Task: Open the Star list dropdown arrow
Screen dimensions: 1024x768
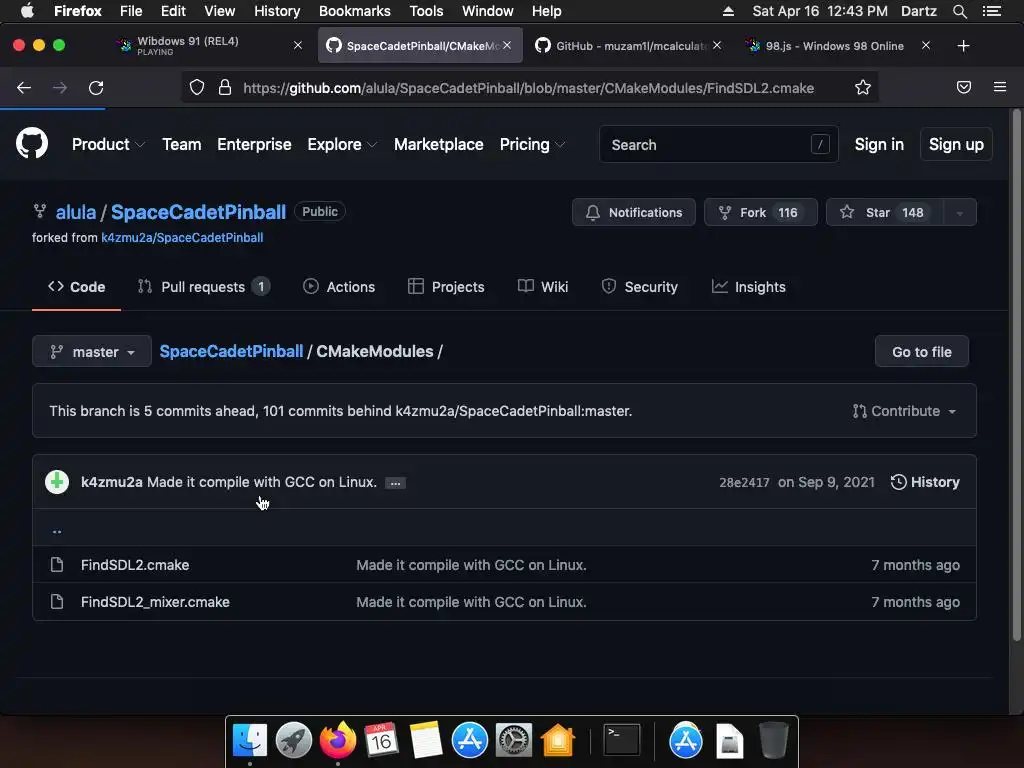Action: [x=959, y=212]
